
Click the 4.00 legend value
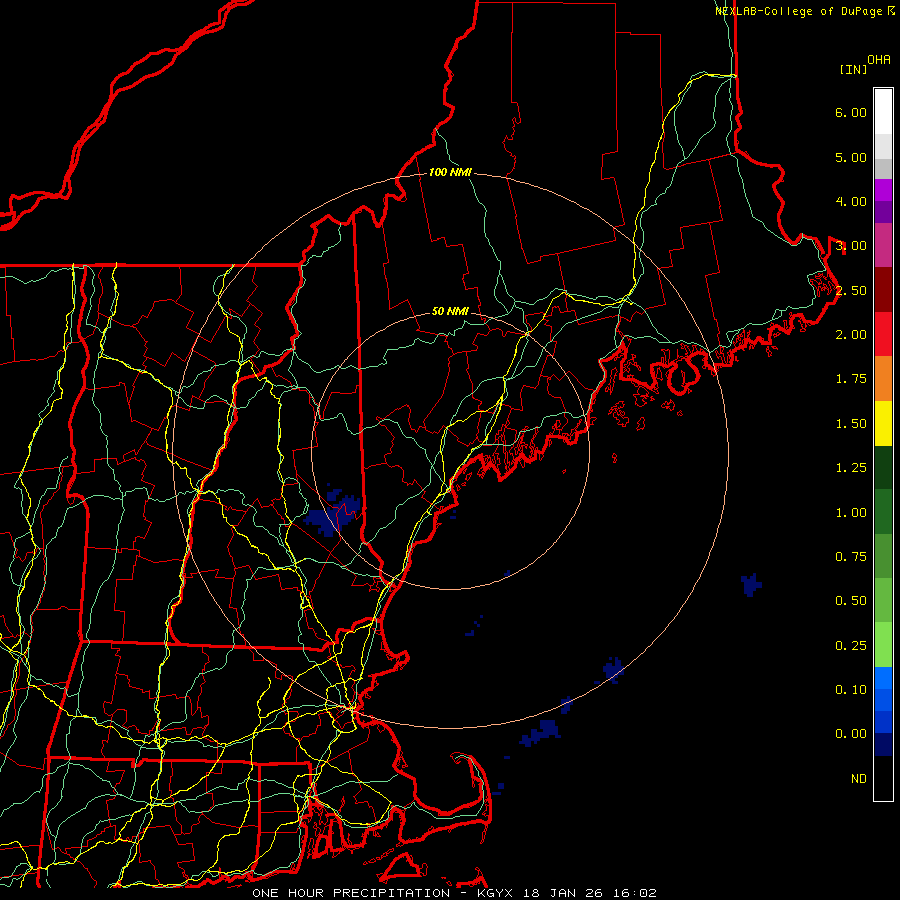click(x=851, y=201)
